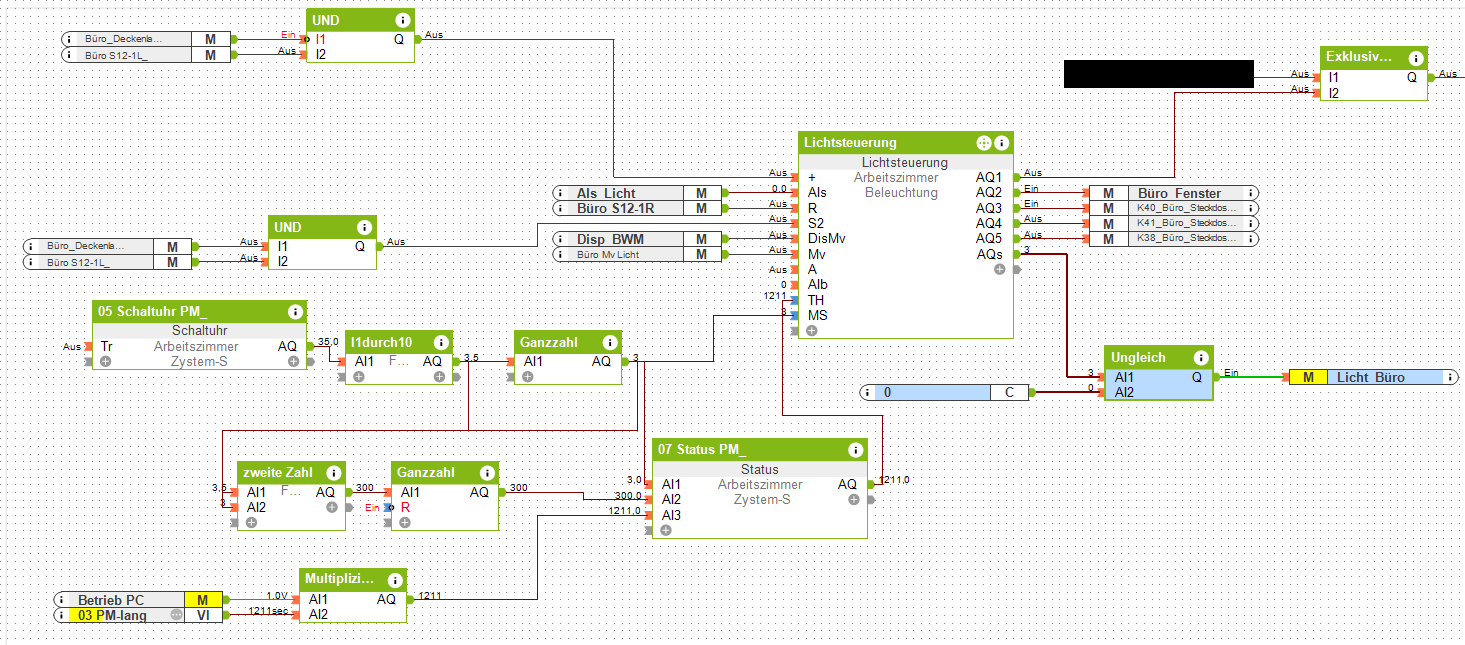Open info icon on the I1durch10 block
The image size is (1465, 645).
440,342
